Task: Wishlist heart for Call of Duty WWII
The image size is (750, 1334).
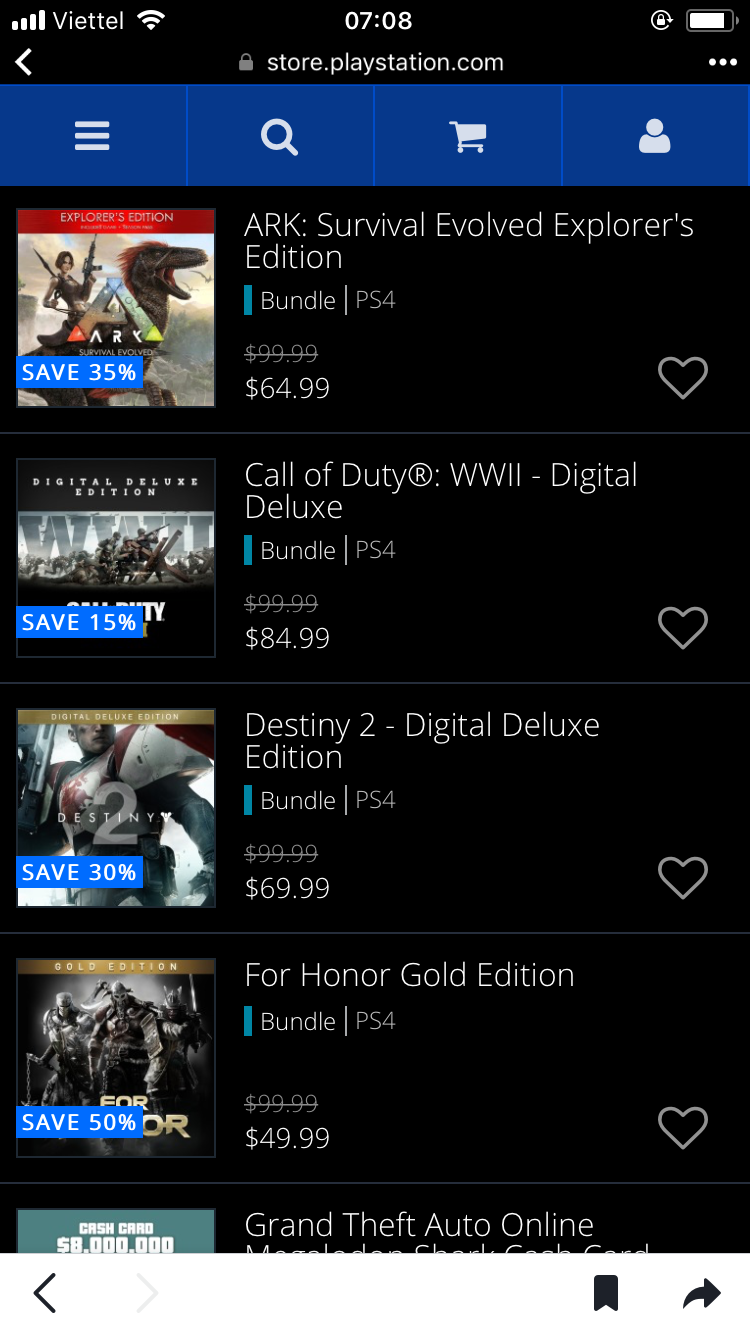Action: pyautogui.click(x=683, y=627)
